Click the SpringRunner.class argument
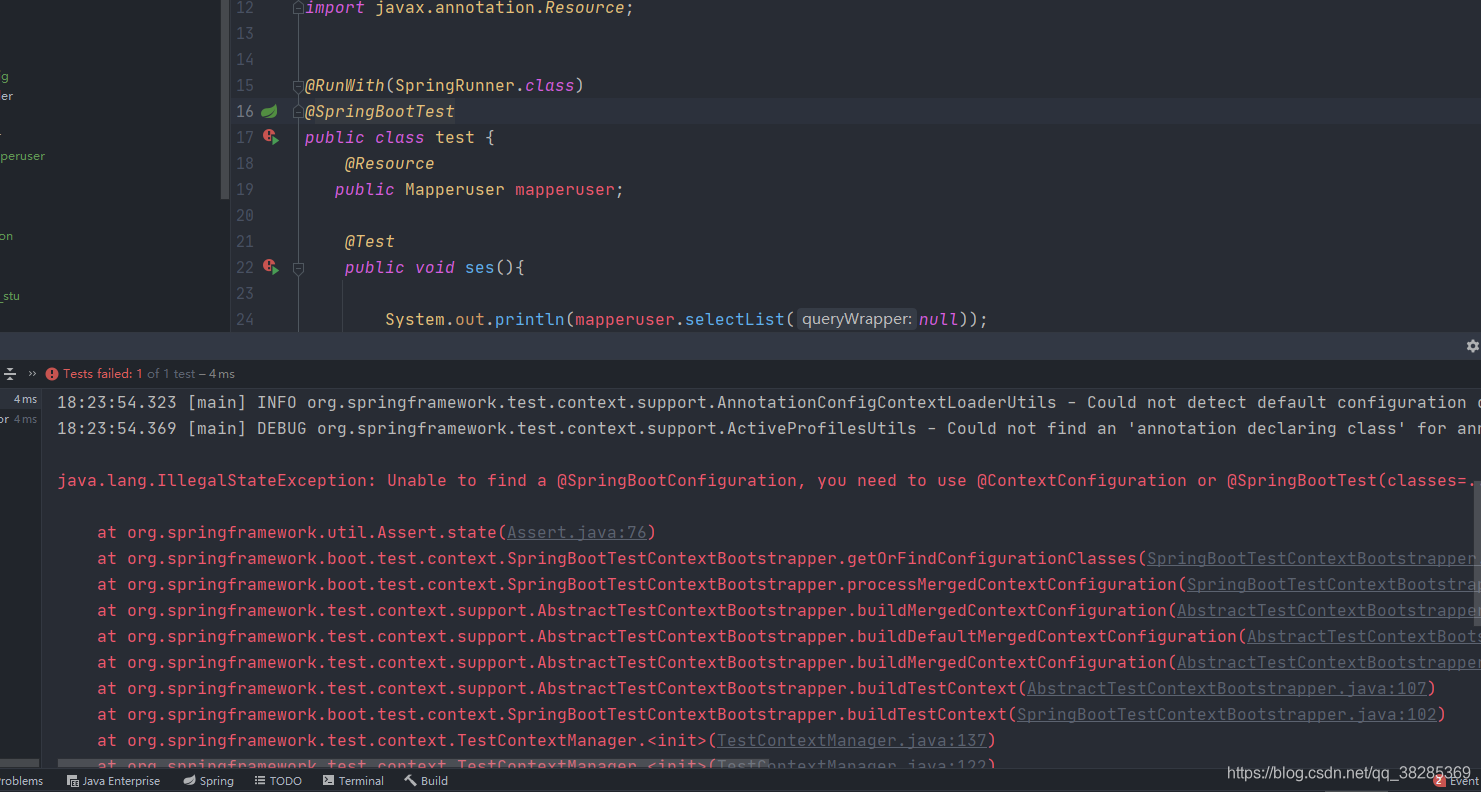 tap(485, 86)
